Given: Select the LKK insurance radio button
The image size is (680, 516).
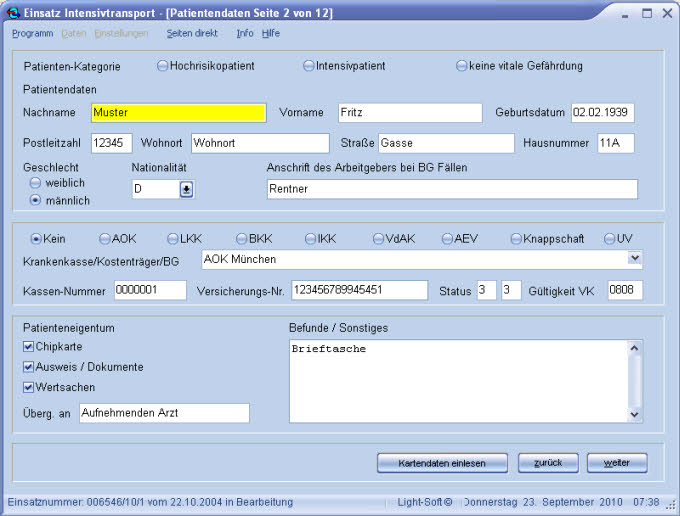Looking at the screenshot, I should point(173,238).
